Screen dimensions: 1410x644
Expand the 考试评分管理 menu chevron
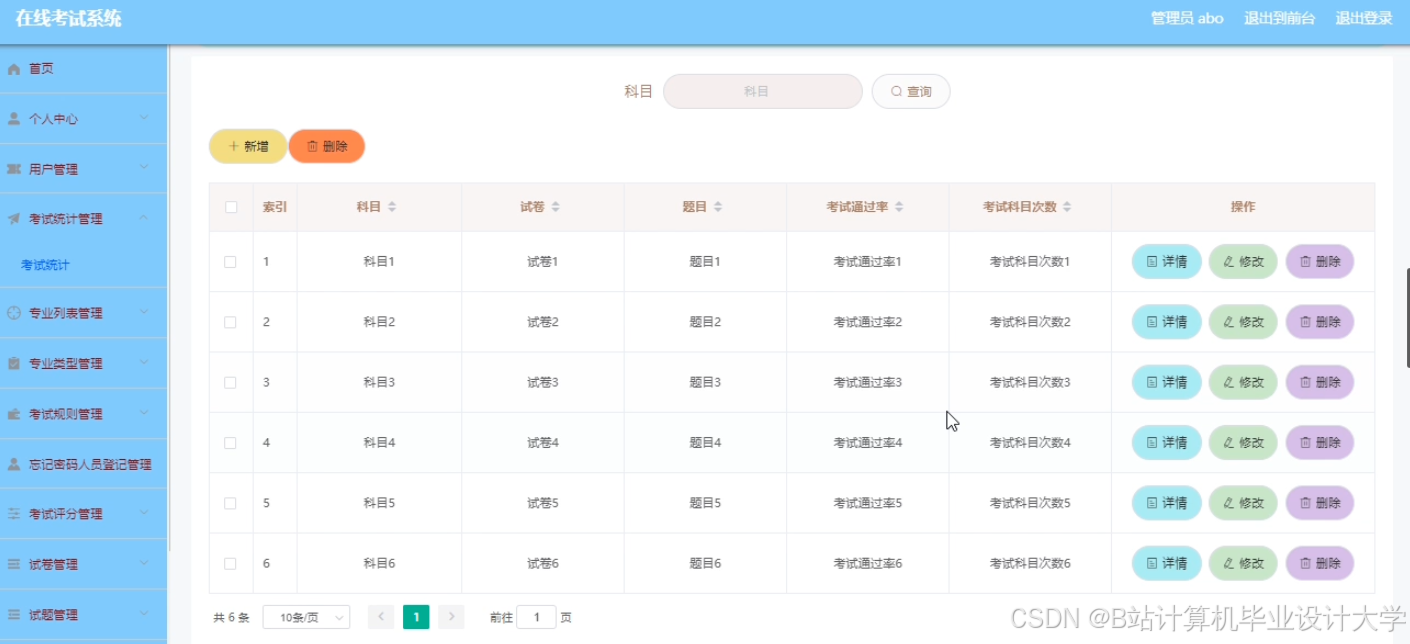(144, 512)
